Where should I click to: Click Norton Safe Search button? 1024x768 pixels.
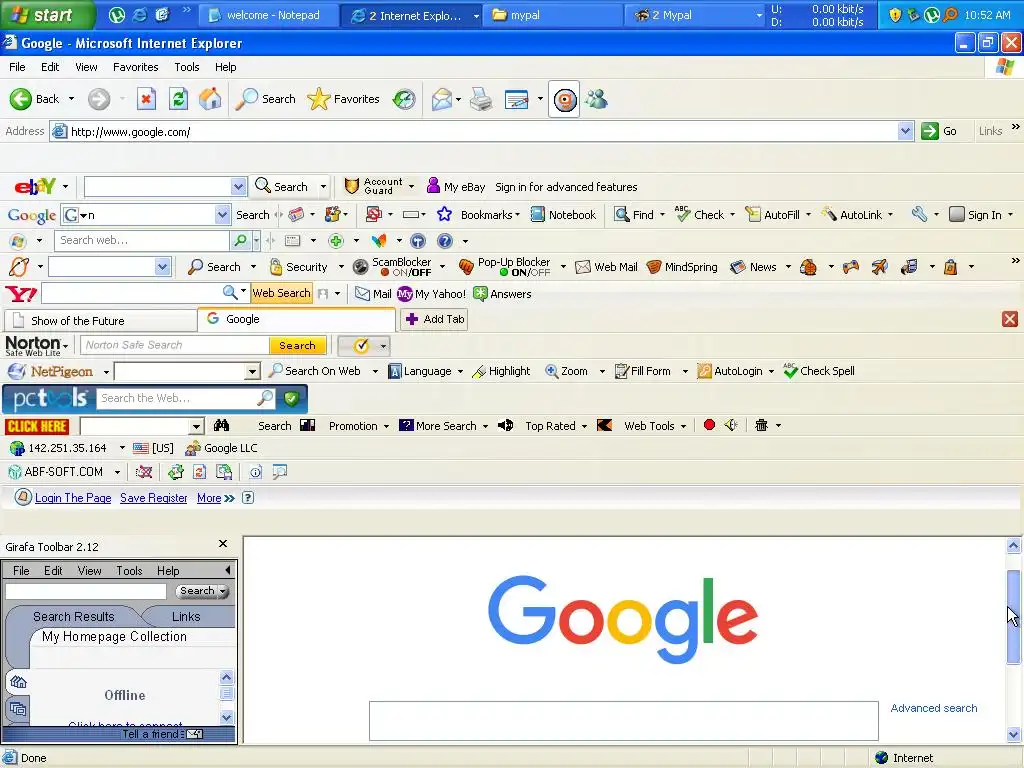pos(297,345)
